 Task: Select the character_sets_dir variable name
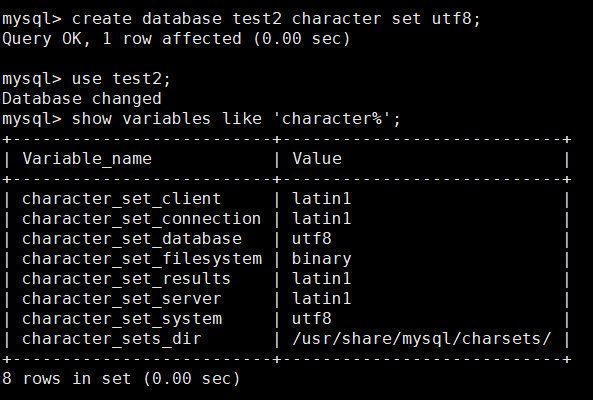click(x=112, y=339)
